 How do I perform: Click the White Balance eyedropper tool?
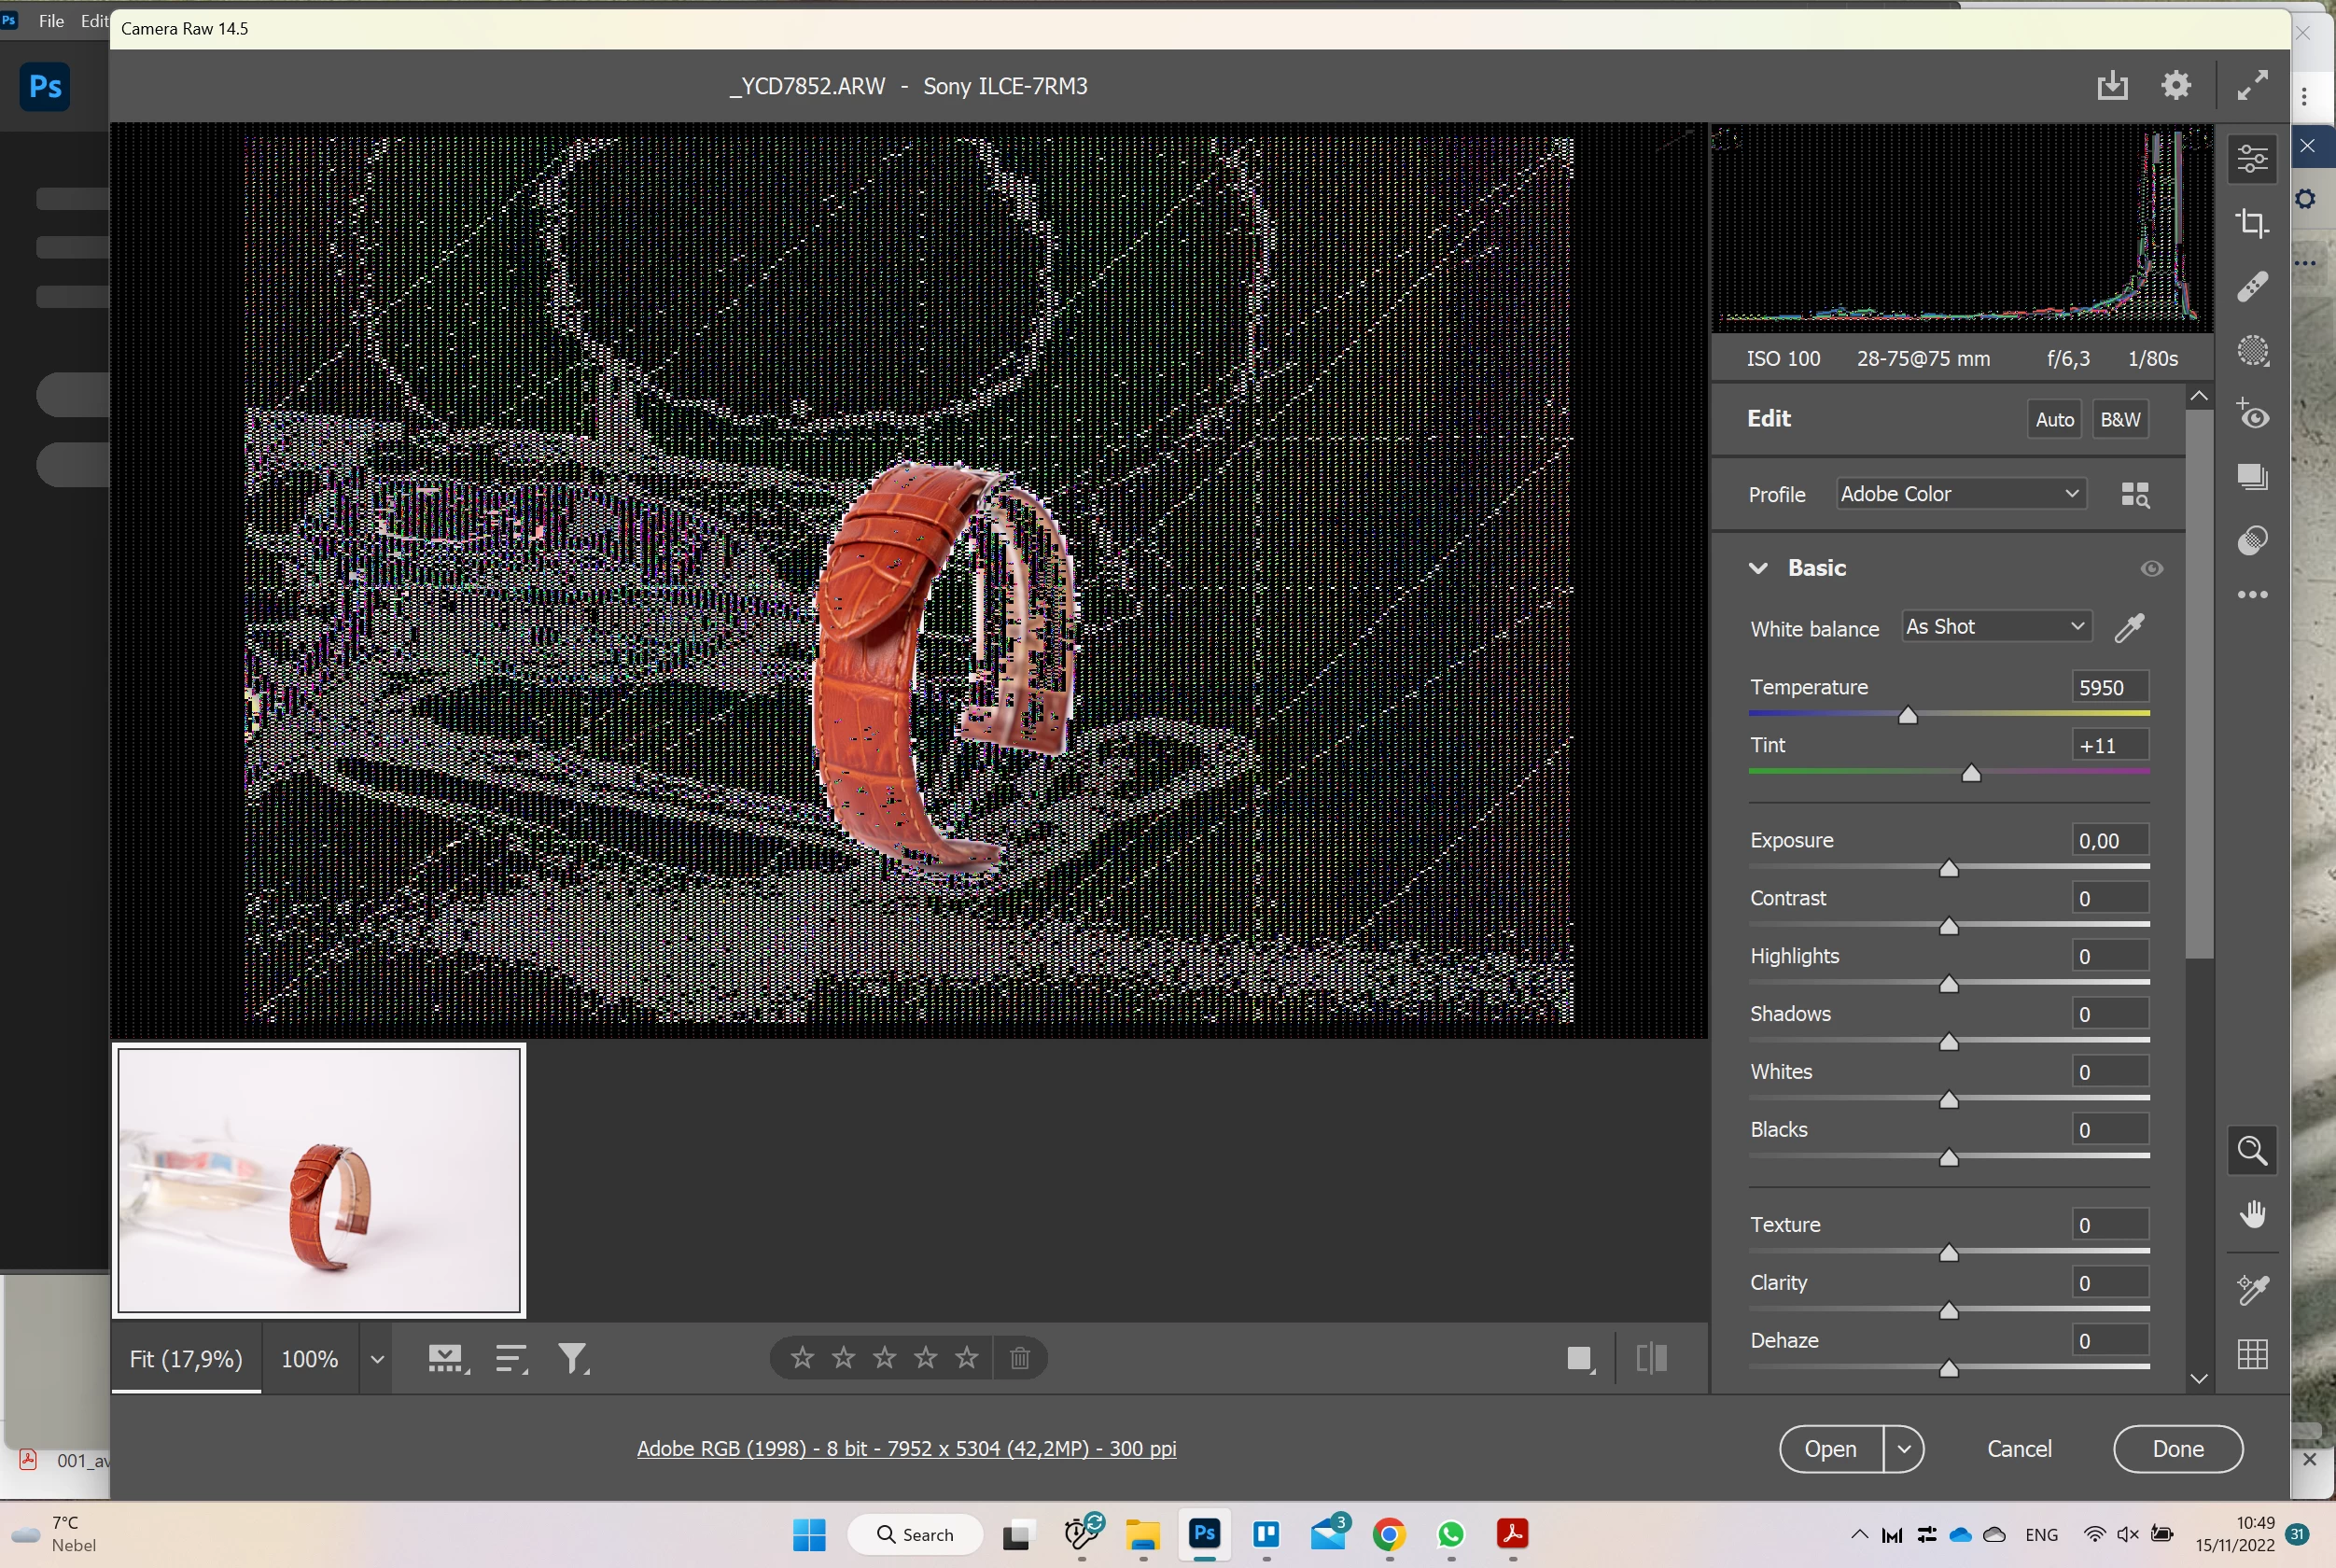(2129, 628)
